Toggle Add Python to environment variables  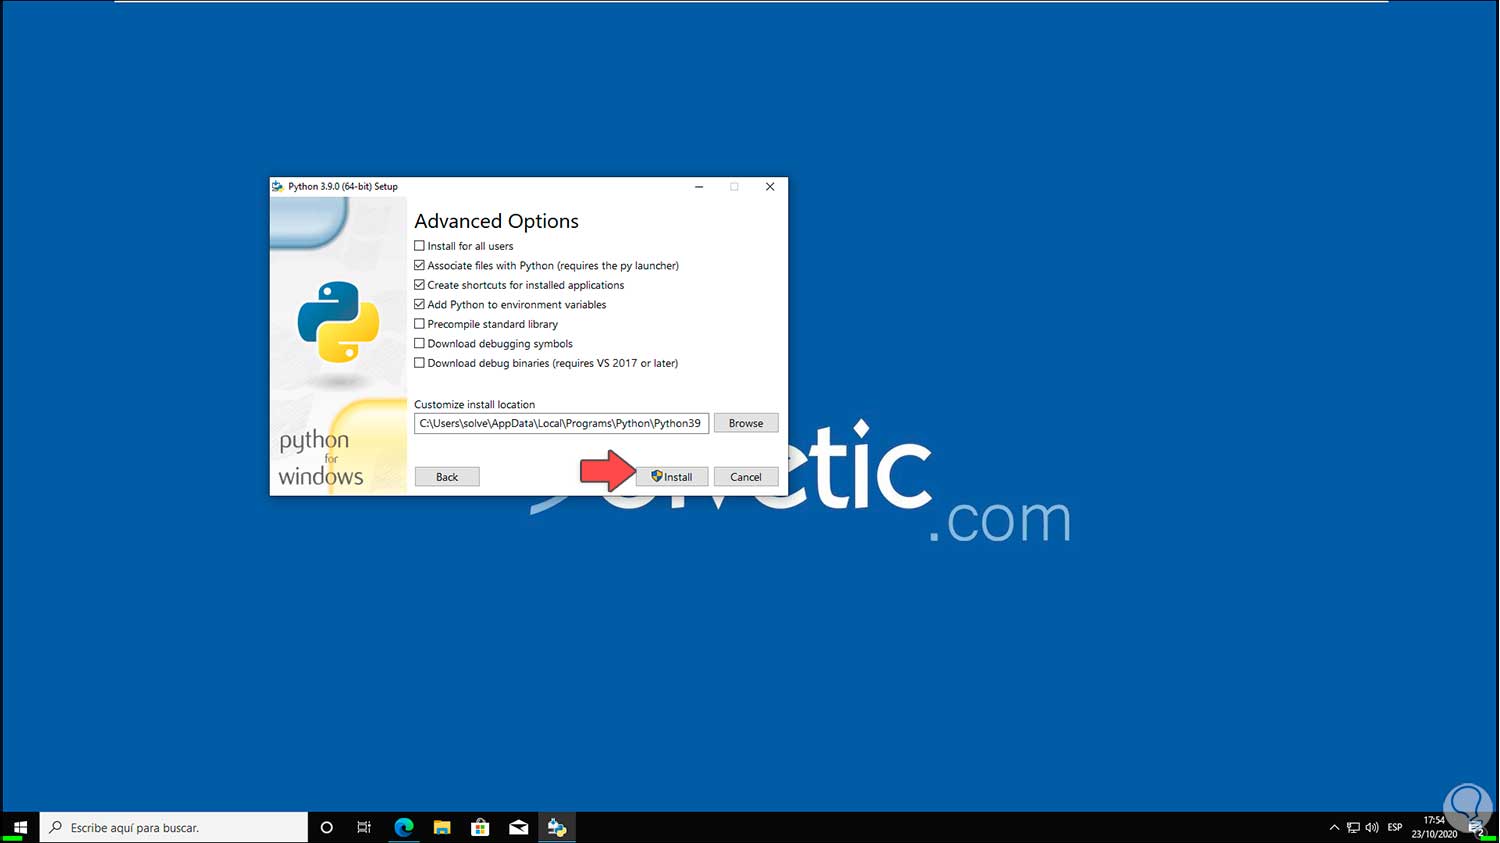pyautogui.click(x=419, y=304)
